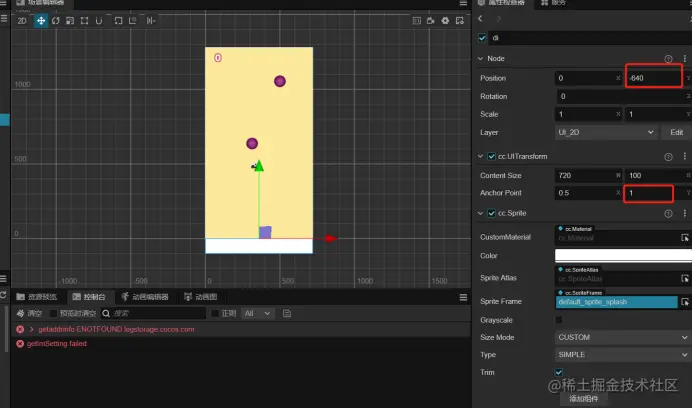Toggle the Grayscale checkbox
The width and height of the screenshot is (693, 408).
(559, 320)
